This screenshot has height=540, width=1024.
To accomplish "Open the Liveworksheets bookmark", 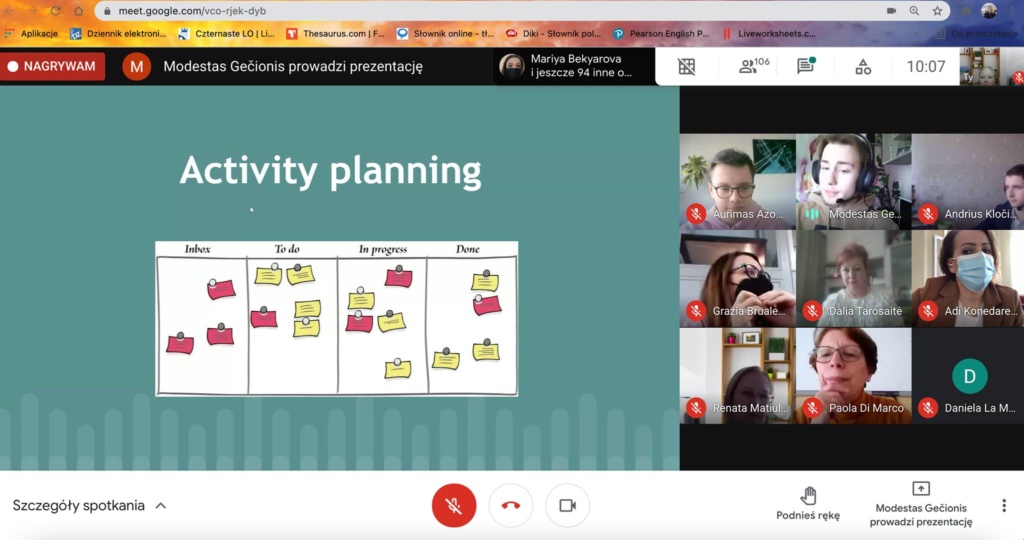I will [768, 33].
